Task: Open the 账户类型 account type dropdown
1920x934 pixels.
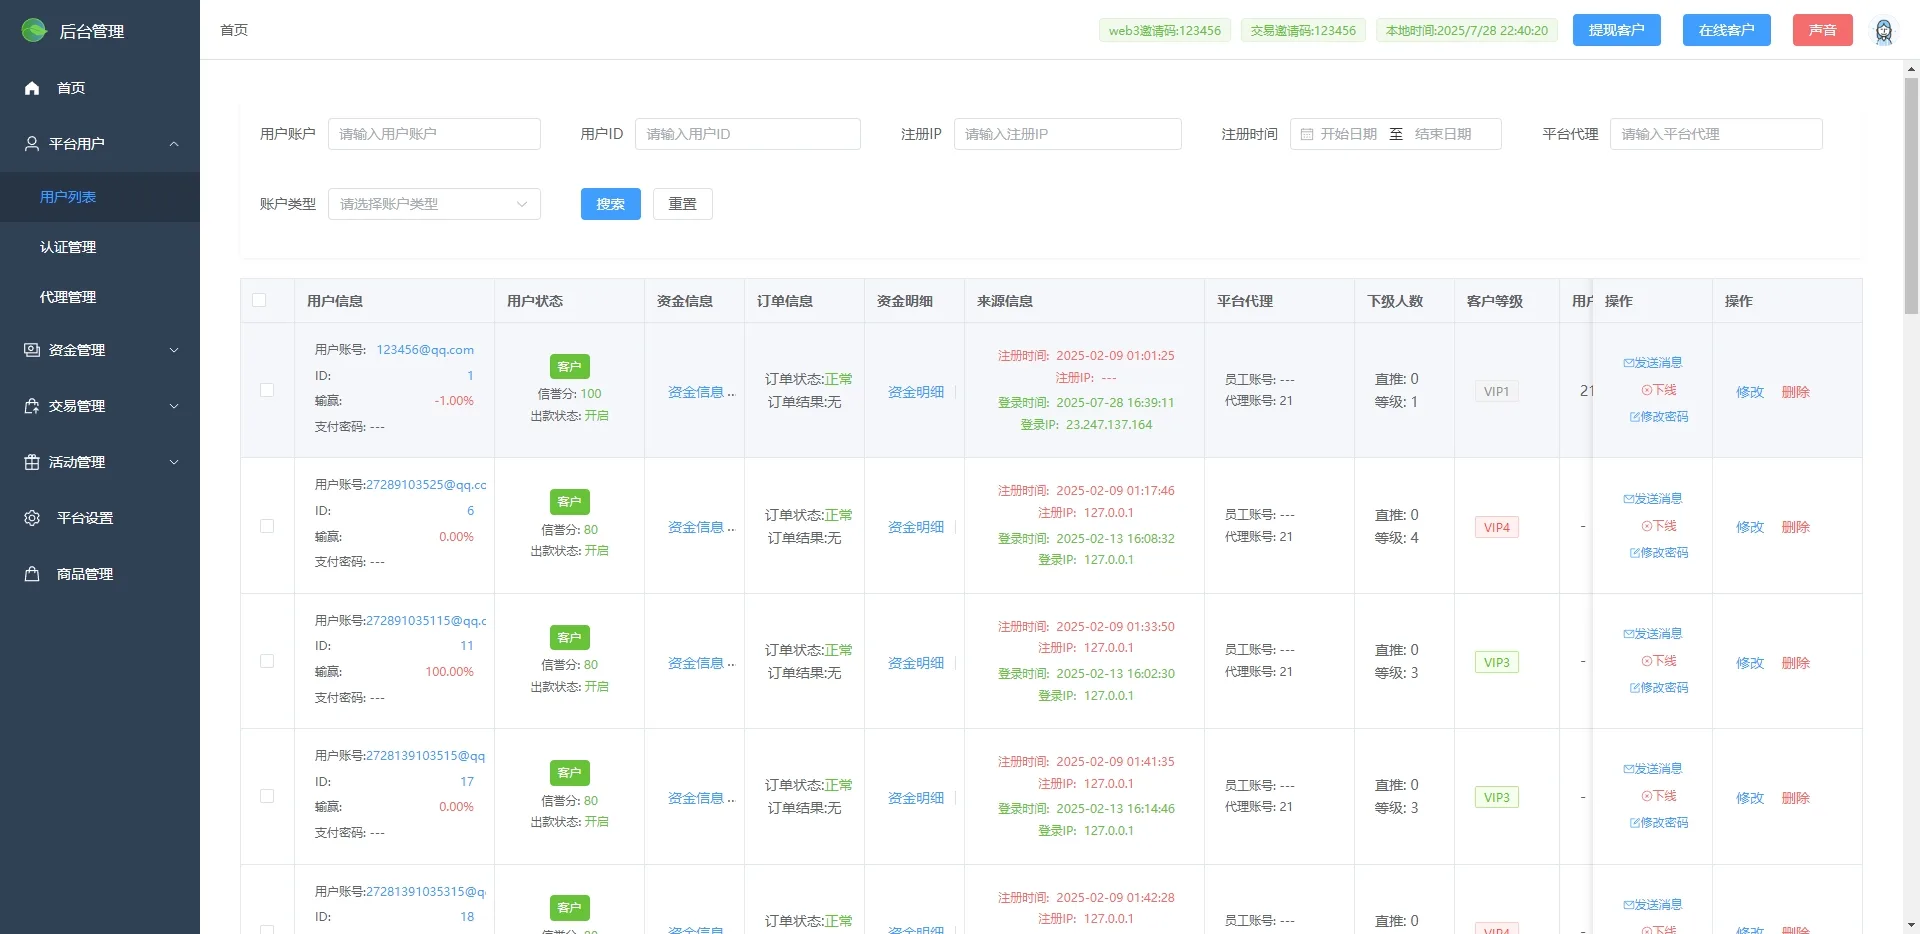Action: pyautogui.click(x=434, y=204)
